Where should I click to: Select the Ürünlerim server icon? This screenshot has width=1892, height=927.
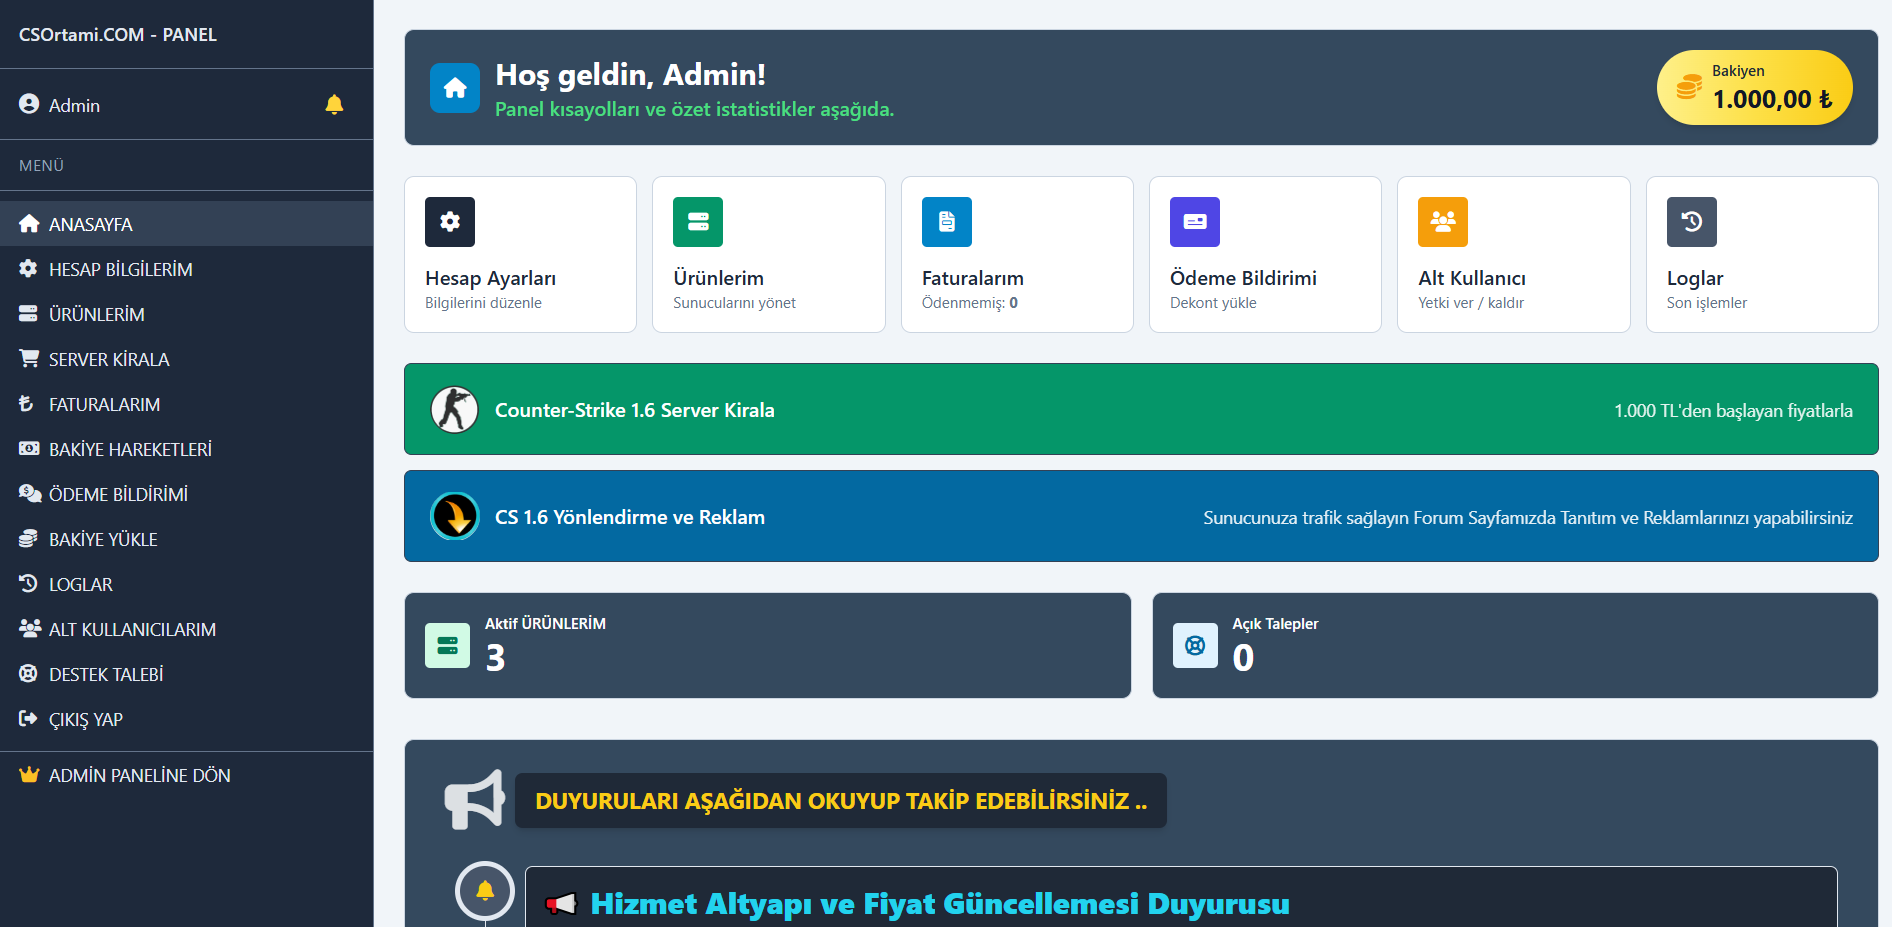pos(697,221)
